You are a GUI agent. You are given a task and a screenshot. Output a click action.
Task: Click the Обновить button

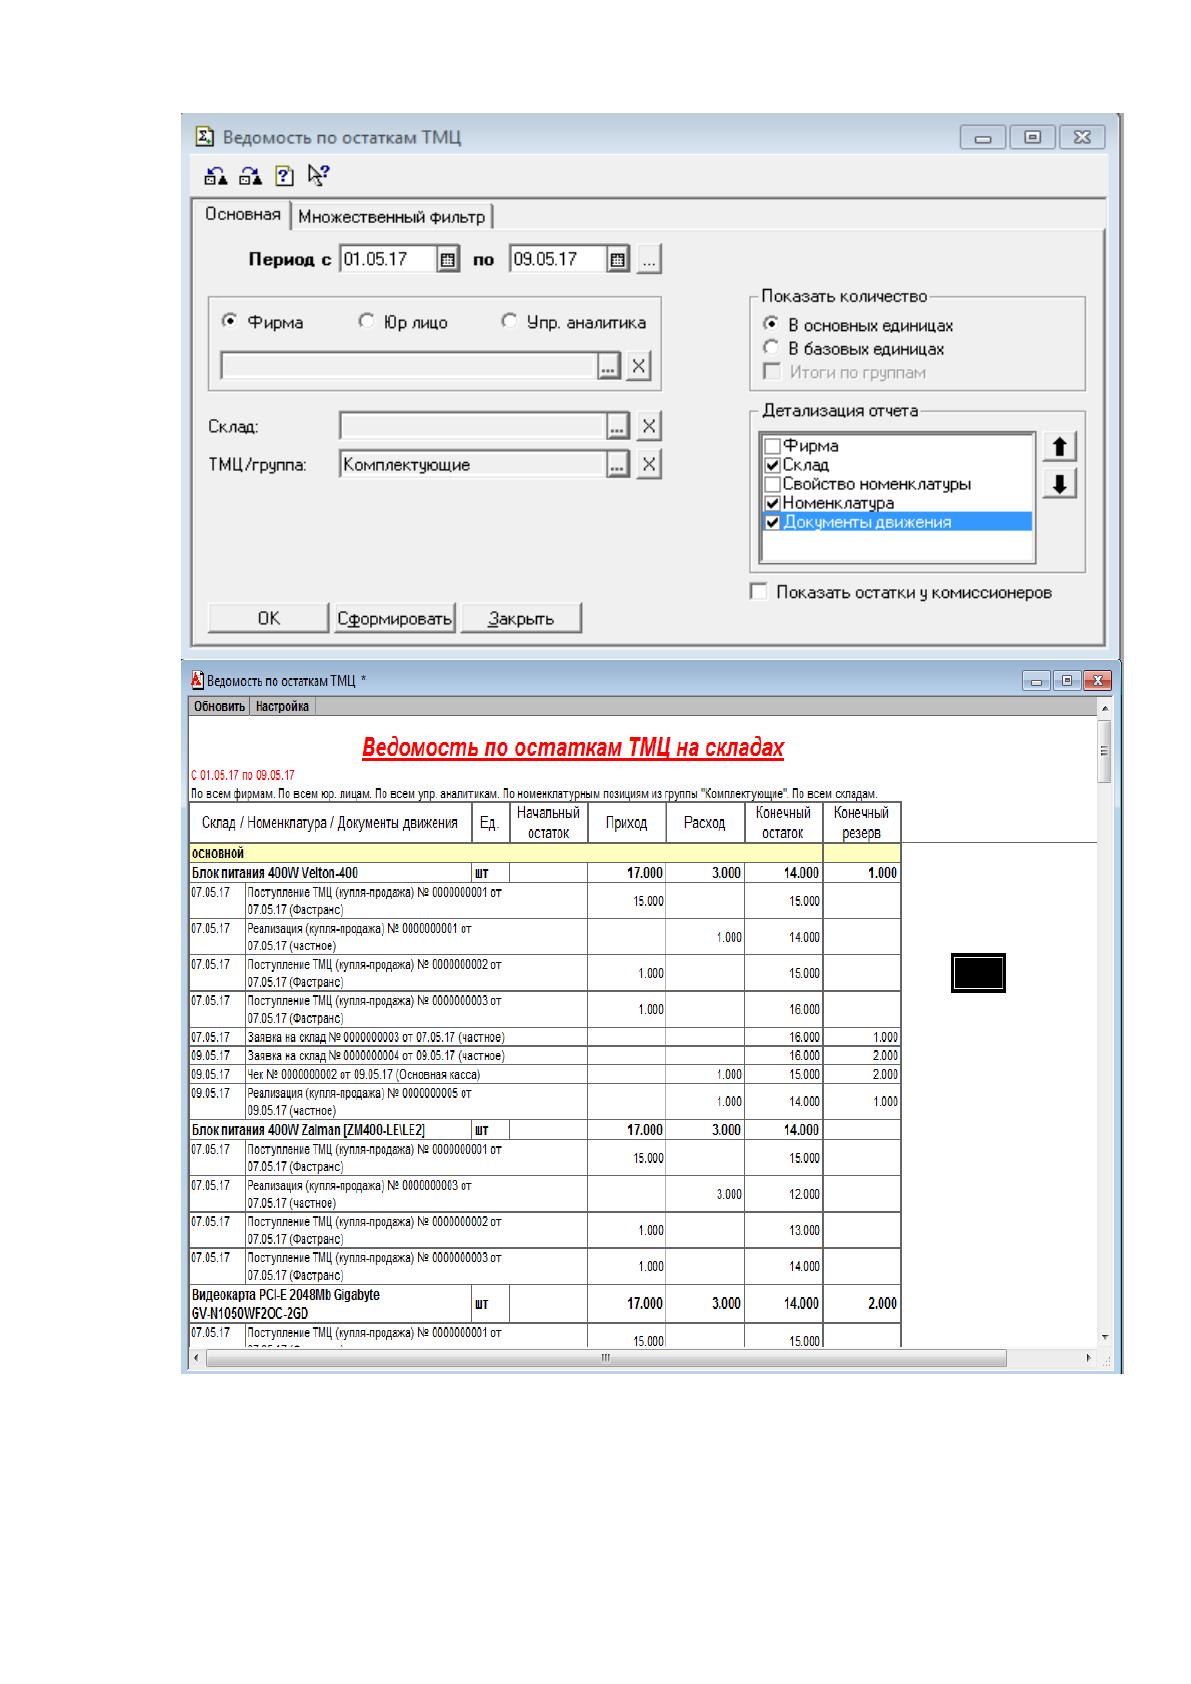tap(219, 707)
